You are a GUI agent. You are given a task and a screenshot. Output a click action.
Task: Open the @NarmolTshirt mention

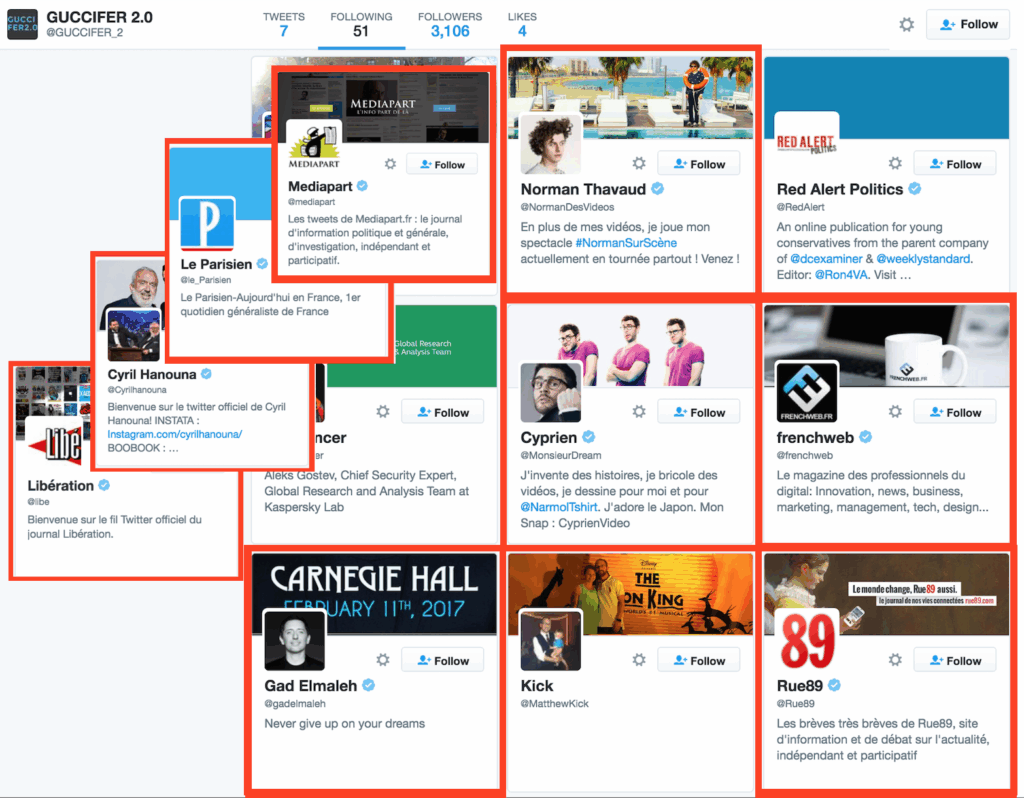[x=559, y=507]
